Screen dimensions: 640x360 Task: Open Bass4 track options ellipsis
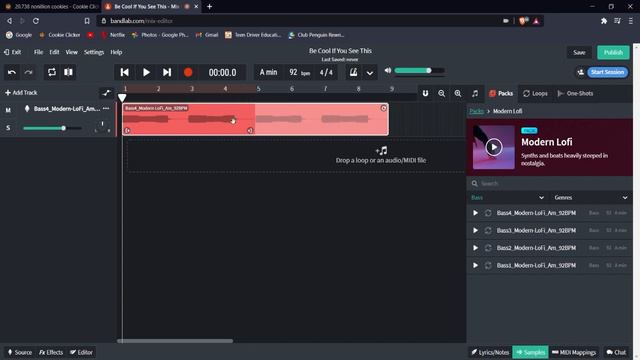point(106,109)
